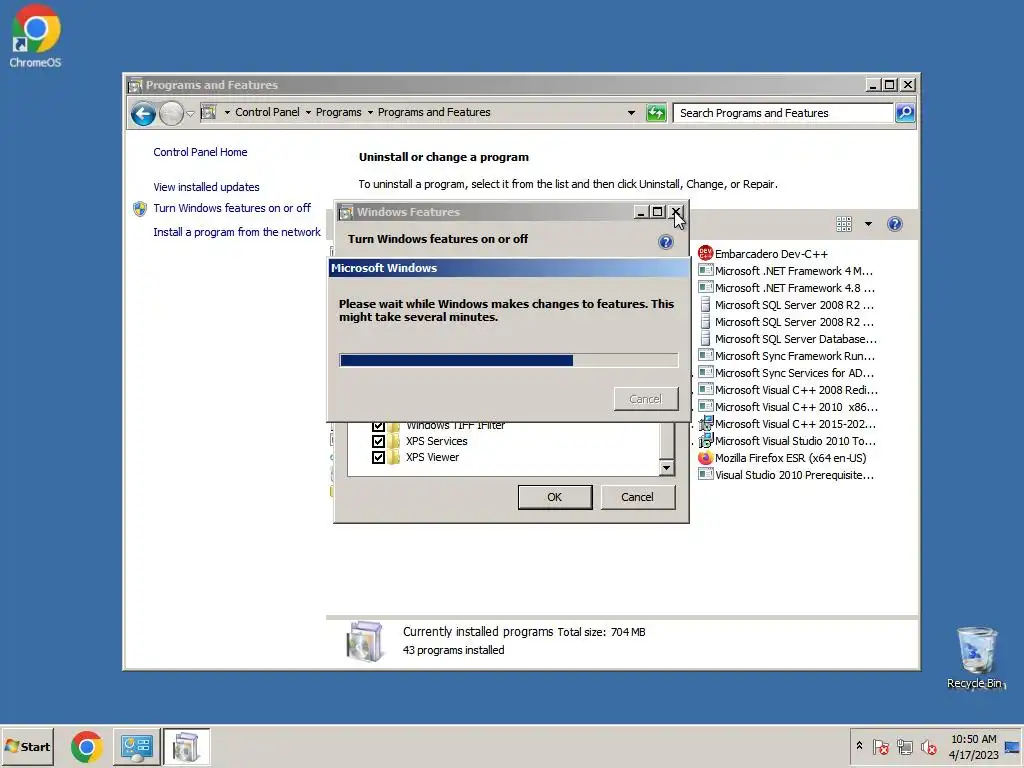Click the disabled Cancel in progress dialog

[645, 399]
